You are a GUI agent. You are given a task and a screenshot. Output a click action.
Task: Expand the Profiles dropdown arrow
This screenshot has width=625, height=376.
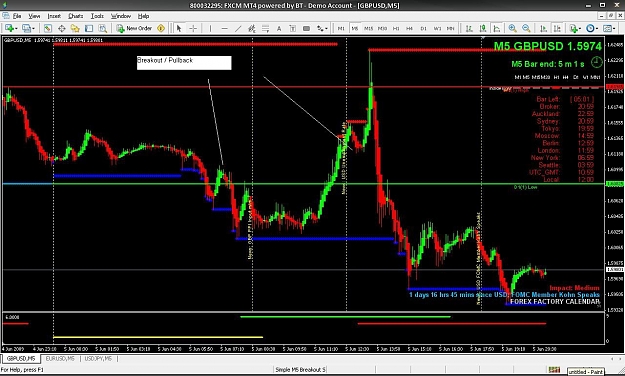33,28
